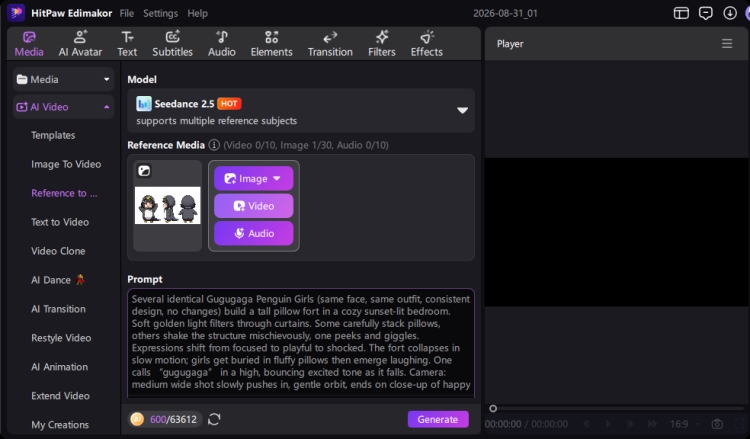Screen dimensions: 750x439
Task: Click the AI credits coin icon
Action: coord(137,419)
